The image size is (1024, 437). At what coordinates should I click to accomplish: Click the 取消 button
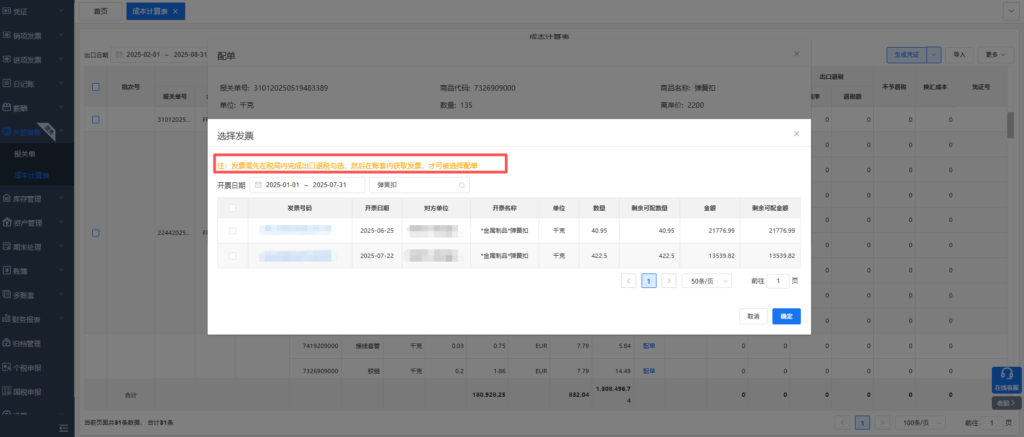coord(753,316)
